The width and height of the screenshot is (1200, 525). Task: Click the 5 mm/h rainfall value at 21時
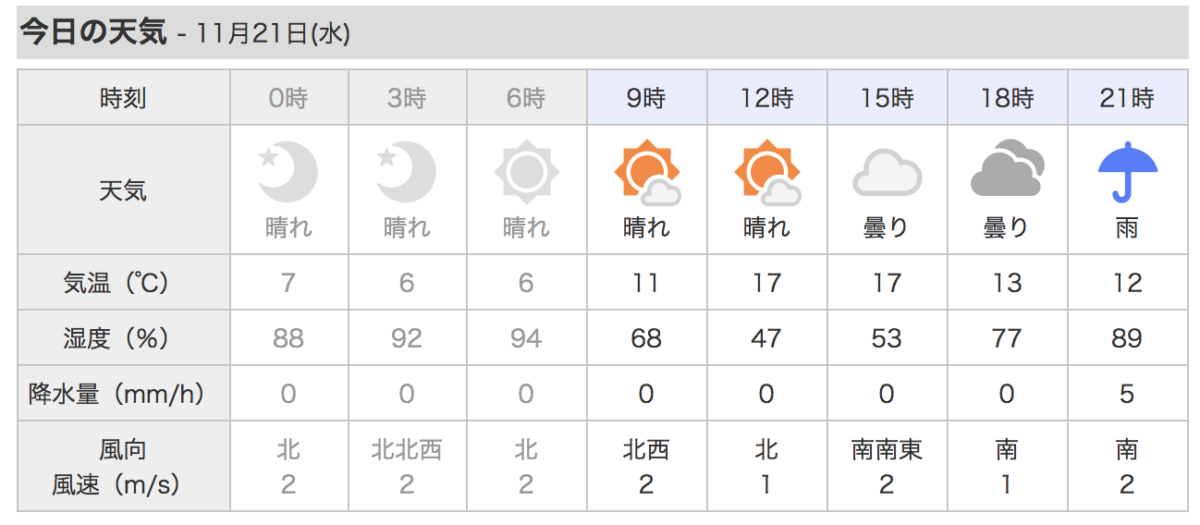pos(1126,394)
